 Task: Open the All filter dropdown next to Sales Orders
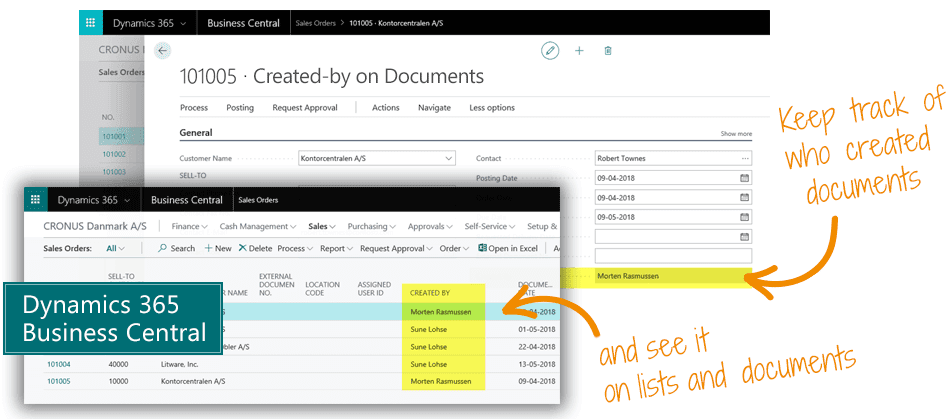coord(115,248)
